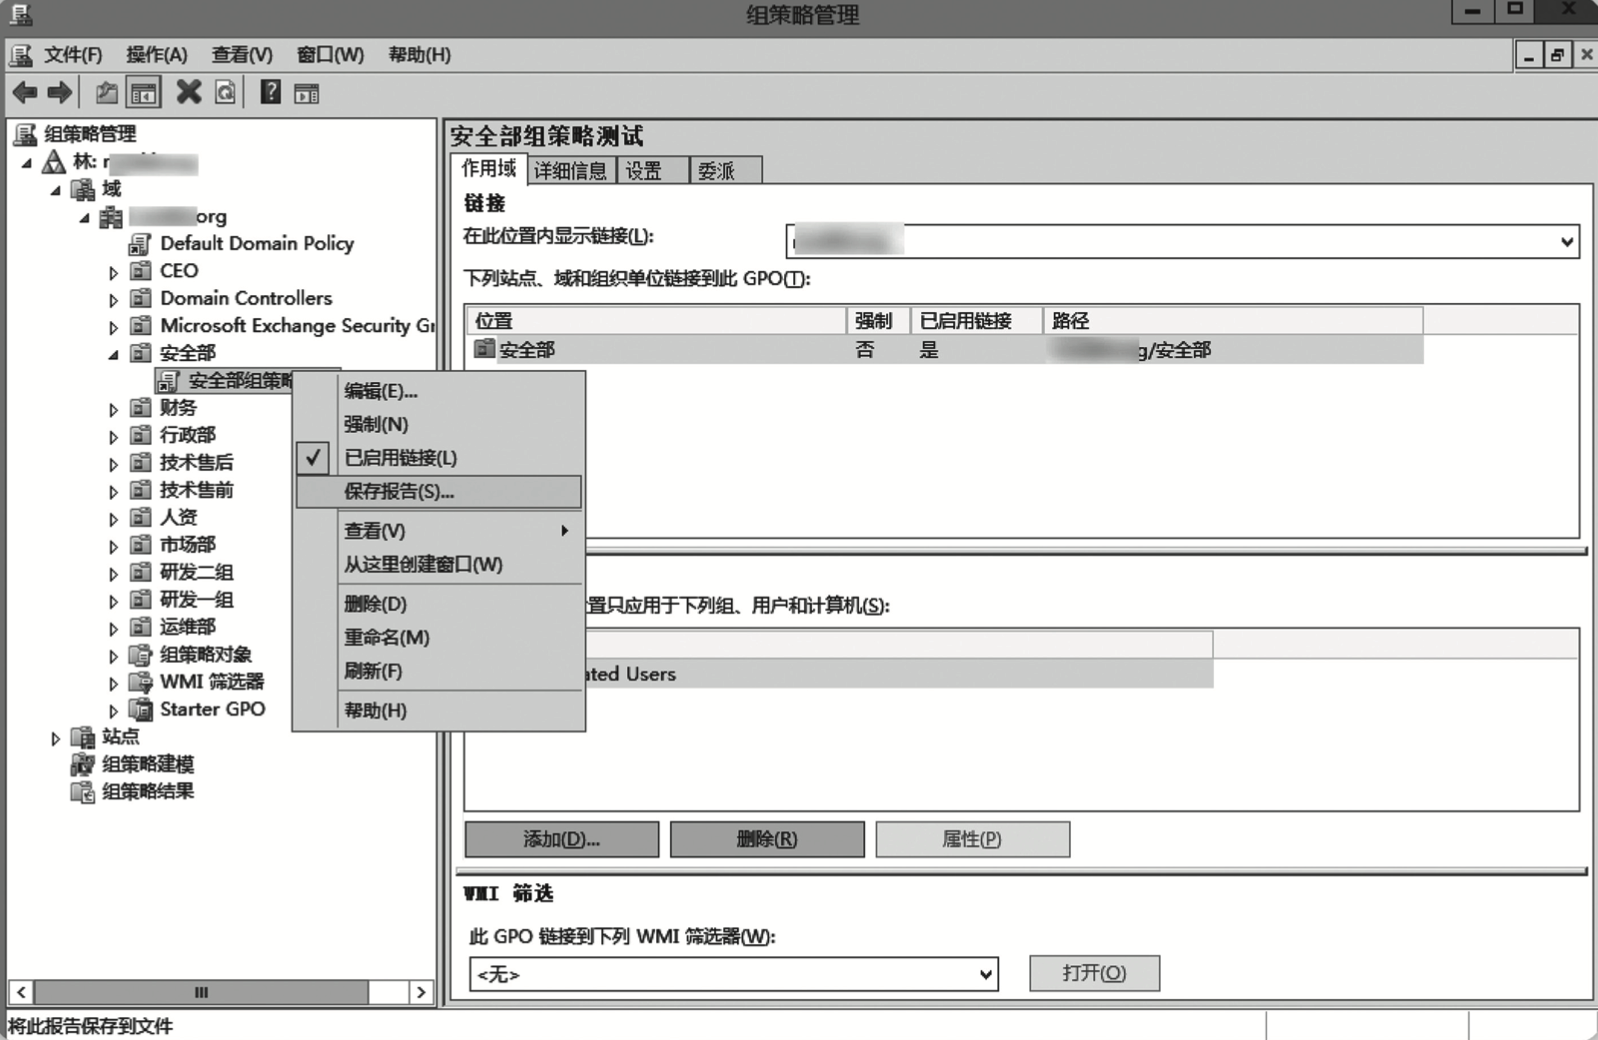The image size is (1598, 1040).
Task: Expand the Domain Controllers node
Action: click(x=113, y=300)
